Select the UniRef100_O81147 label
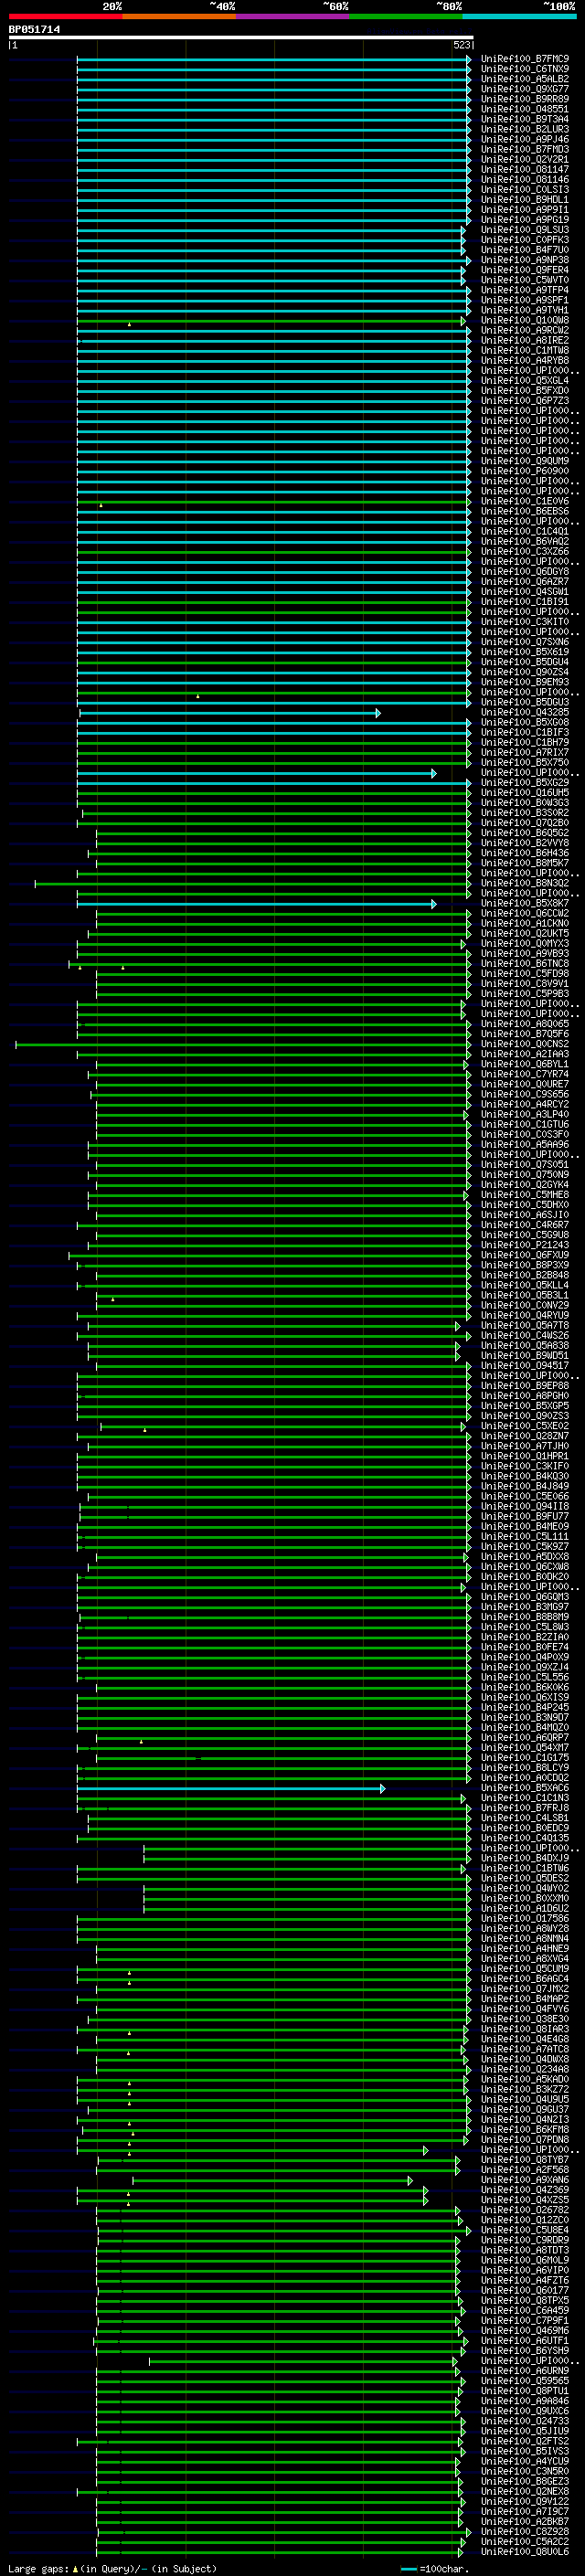The height and width of the screenshot is (2576, 585). [525, 169]
